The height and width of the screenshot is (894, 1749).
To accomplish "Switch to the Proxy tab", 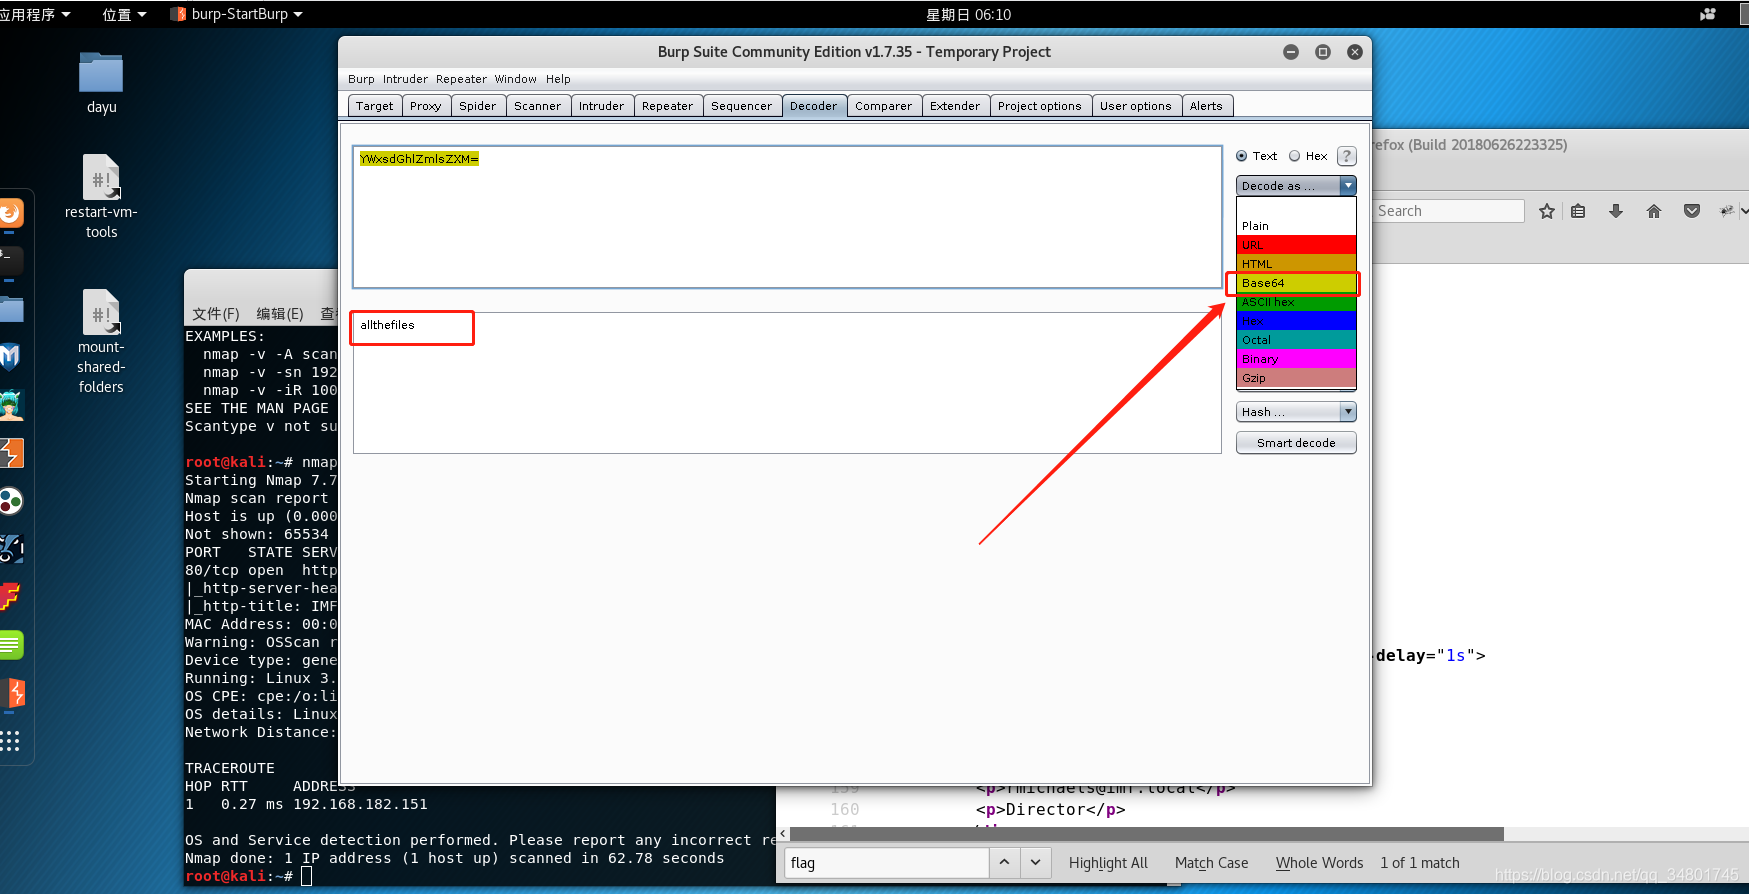I will 425,106.
